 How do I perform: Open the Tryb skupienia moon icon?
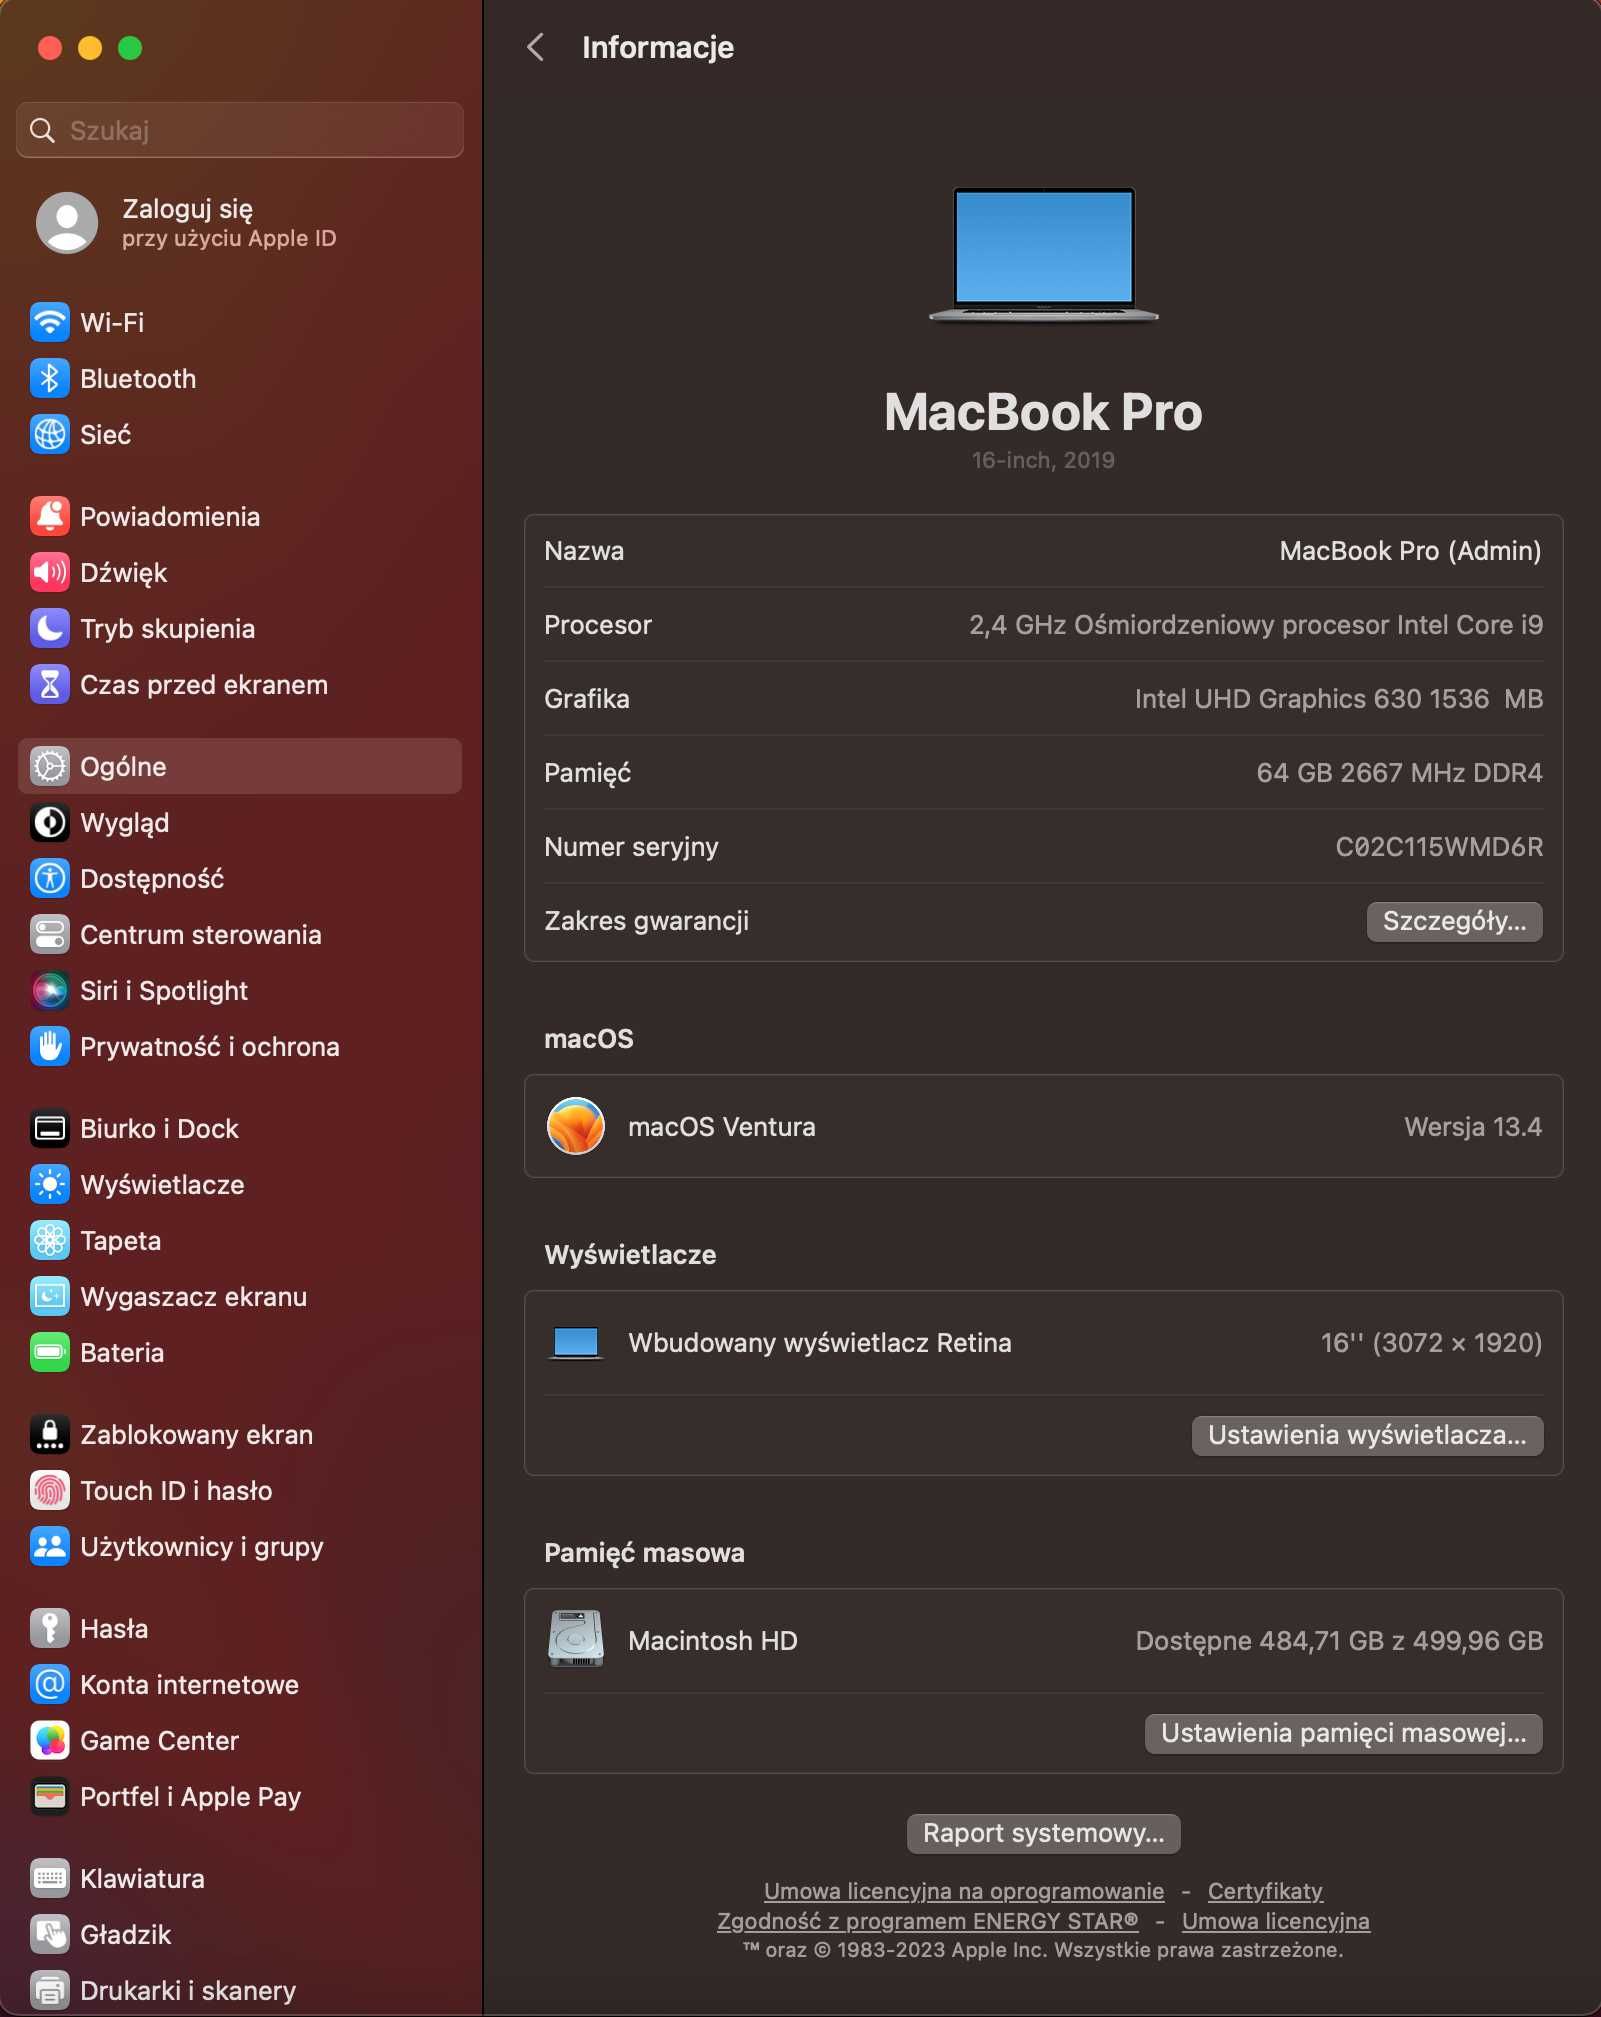(50, 628)
